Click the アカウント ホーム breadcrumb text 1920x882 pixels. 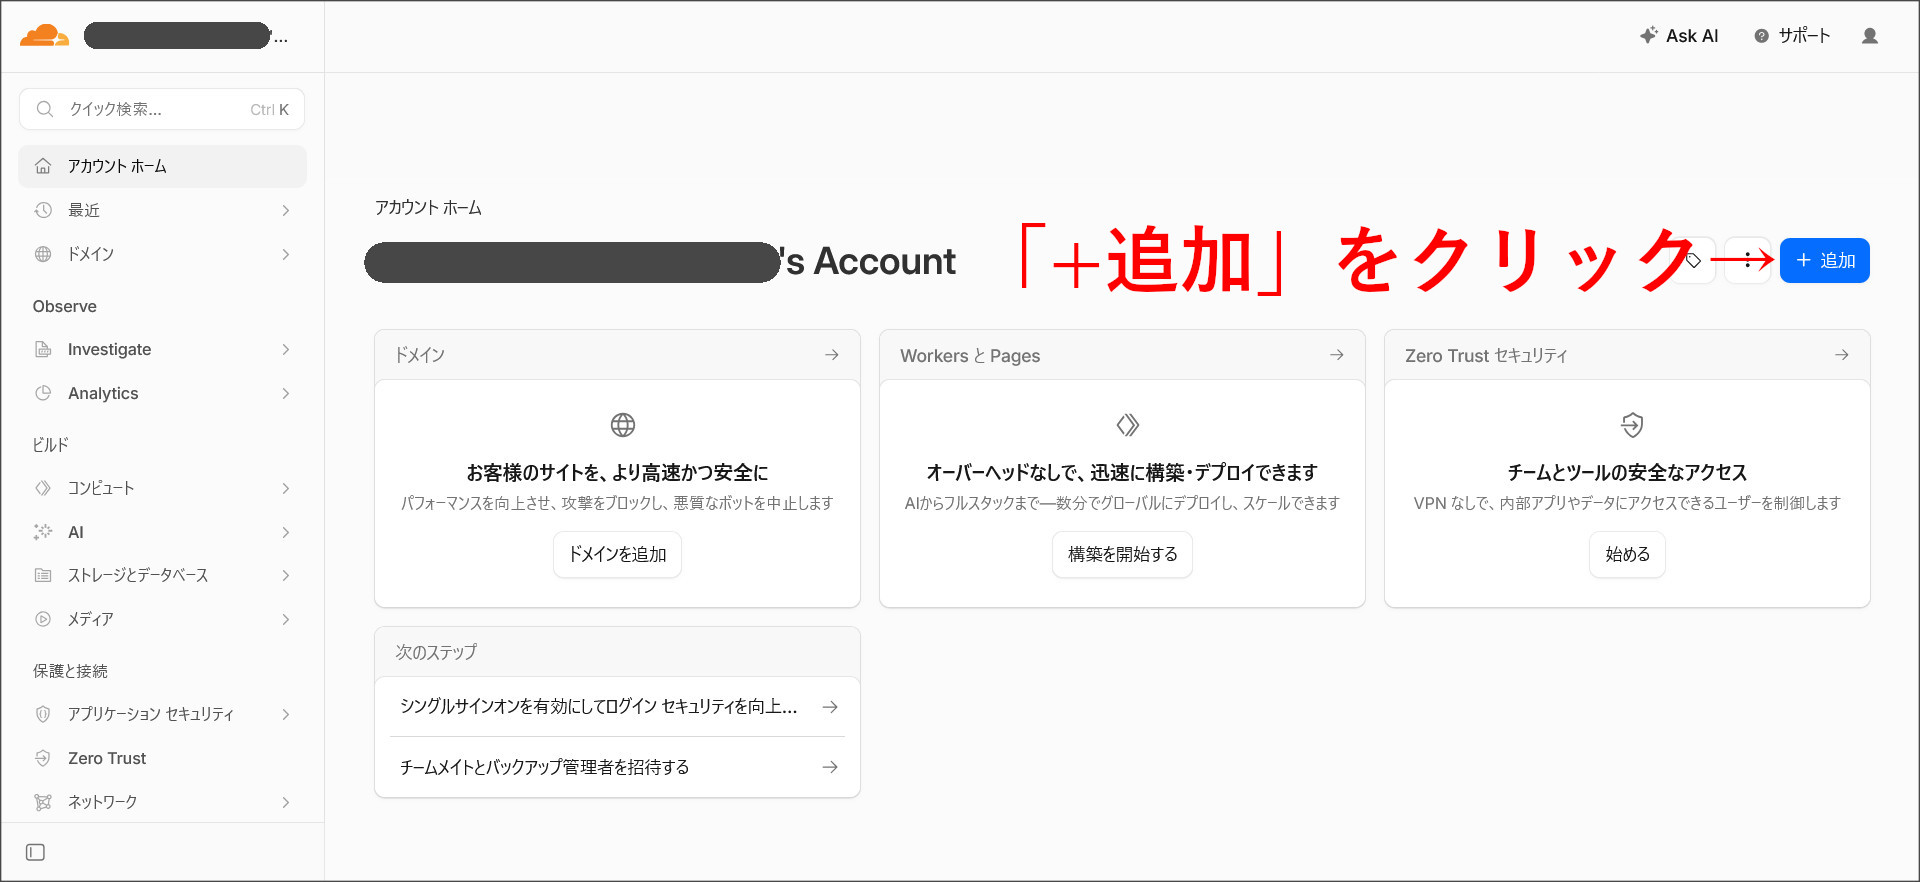click(428, 208)
